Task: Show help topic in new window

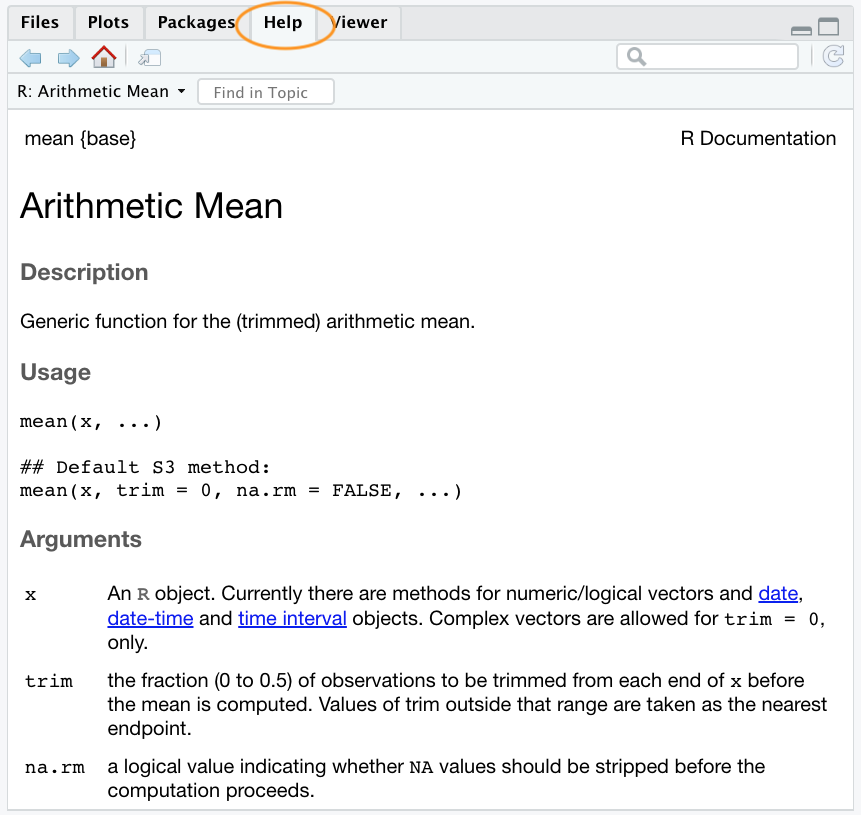Action: [150, 58]
